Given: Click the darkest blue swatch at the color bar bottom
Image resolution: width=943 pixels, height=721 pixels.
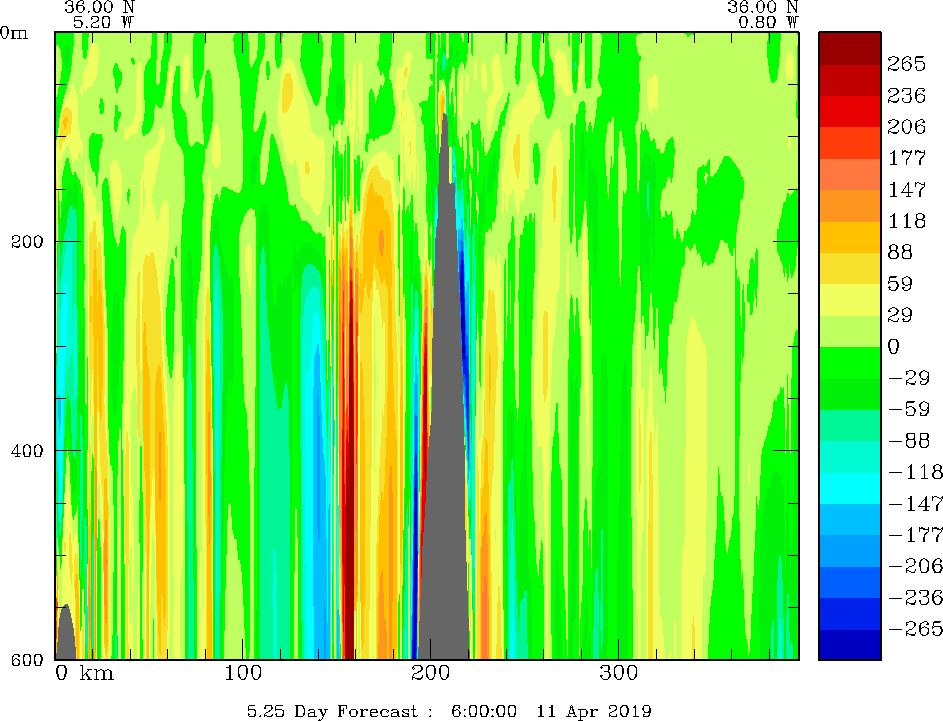Looking at the screenshot, I should tap(849, 644).
